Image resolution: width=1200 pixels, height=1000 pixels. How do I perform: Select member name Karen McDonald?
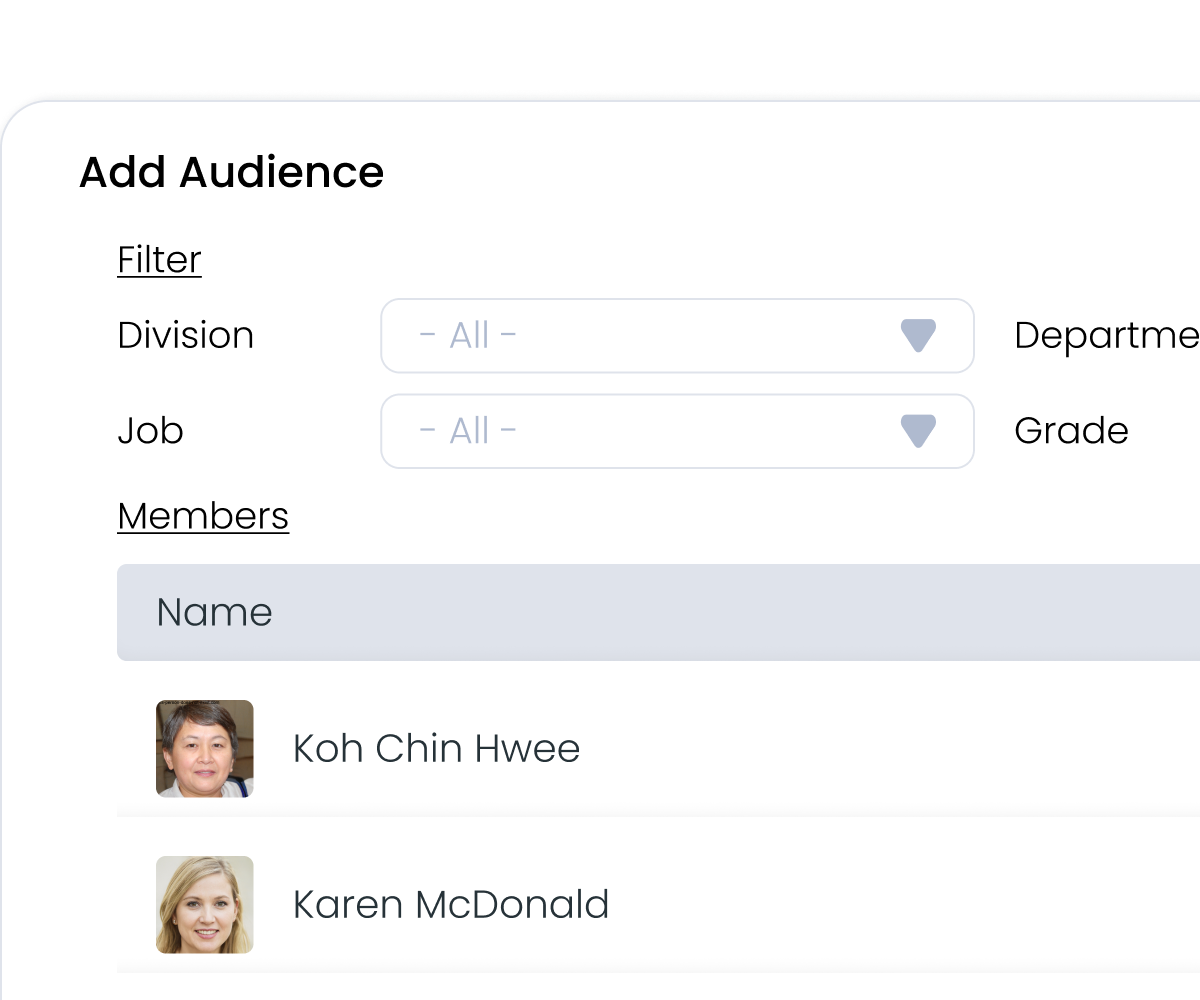[x=451, y=904]
